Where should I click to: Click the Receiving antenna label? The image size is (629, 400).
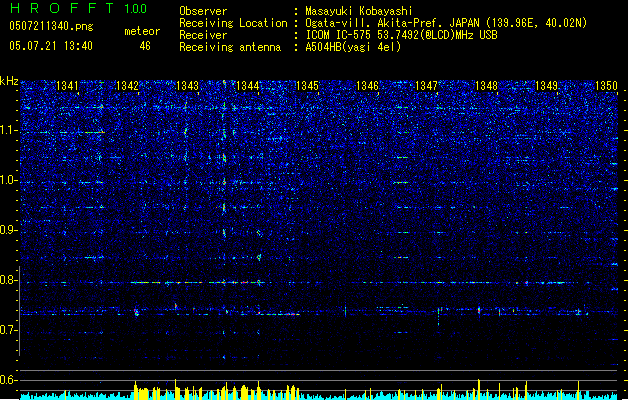point(230,47)
